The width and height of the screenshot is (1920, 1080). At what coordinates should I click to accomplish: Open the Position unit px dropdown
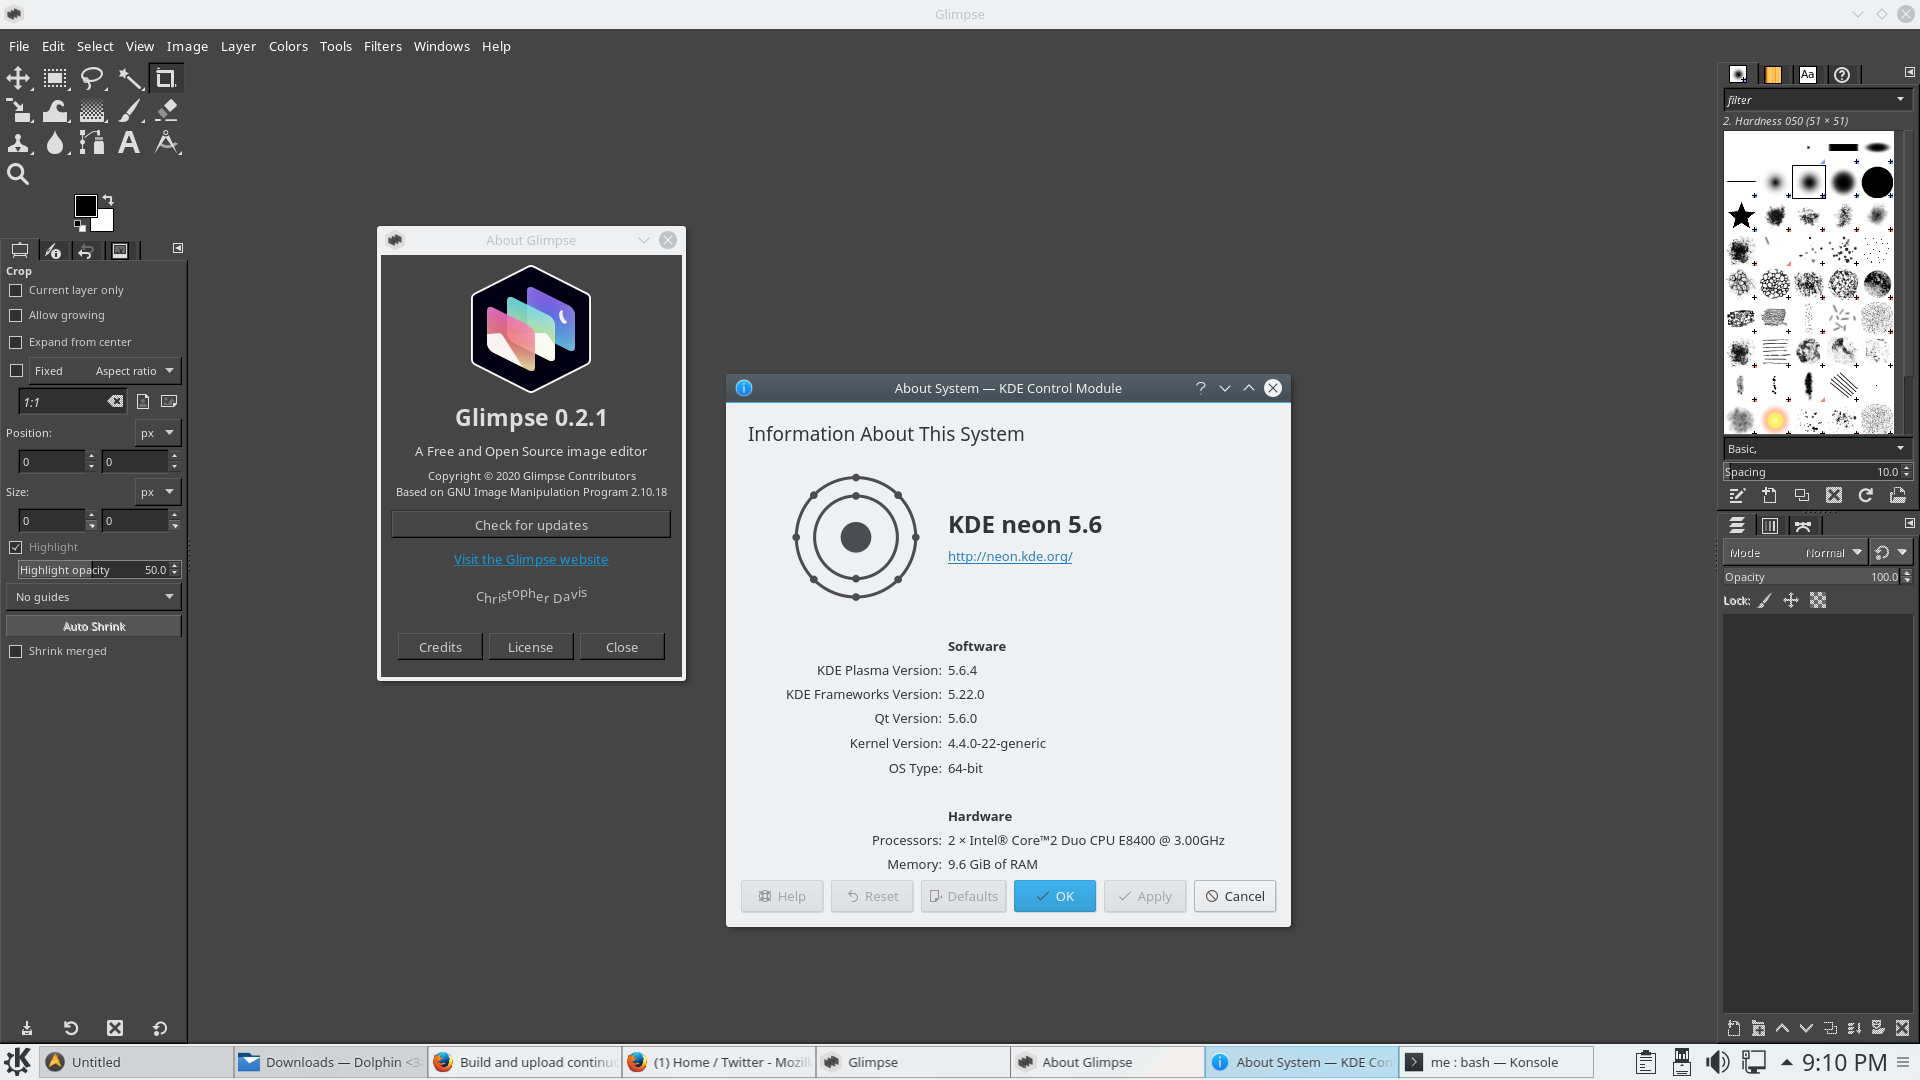point(158,433)
